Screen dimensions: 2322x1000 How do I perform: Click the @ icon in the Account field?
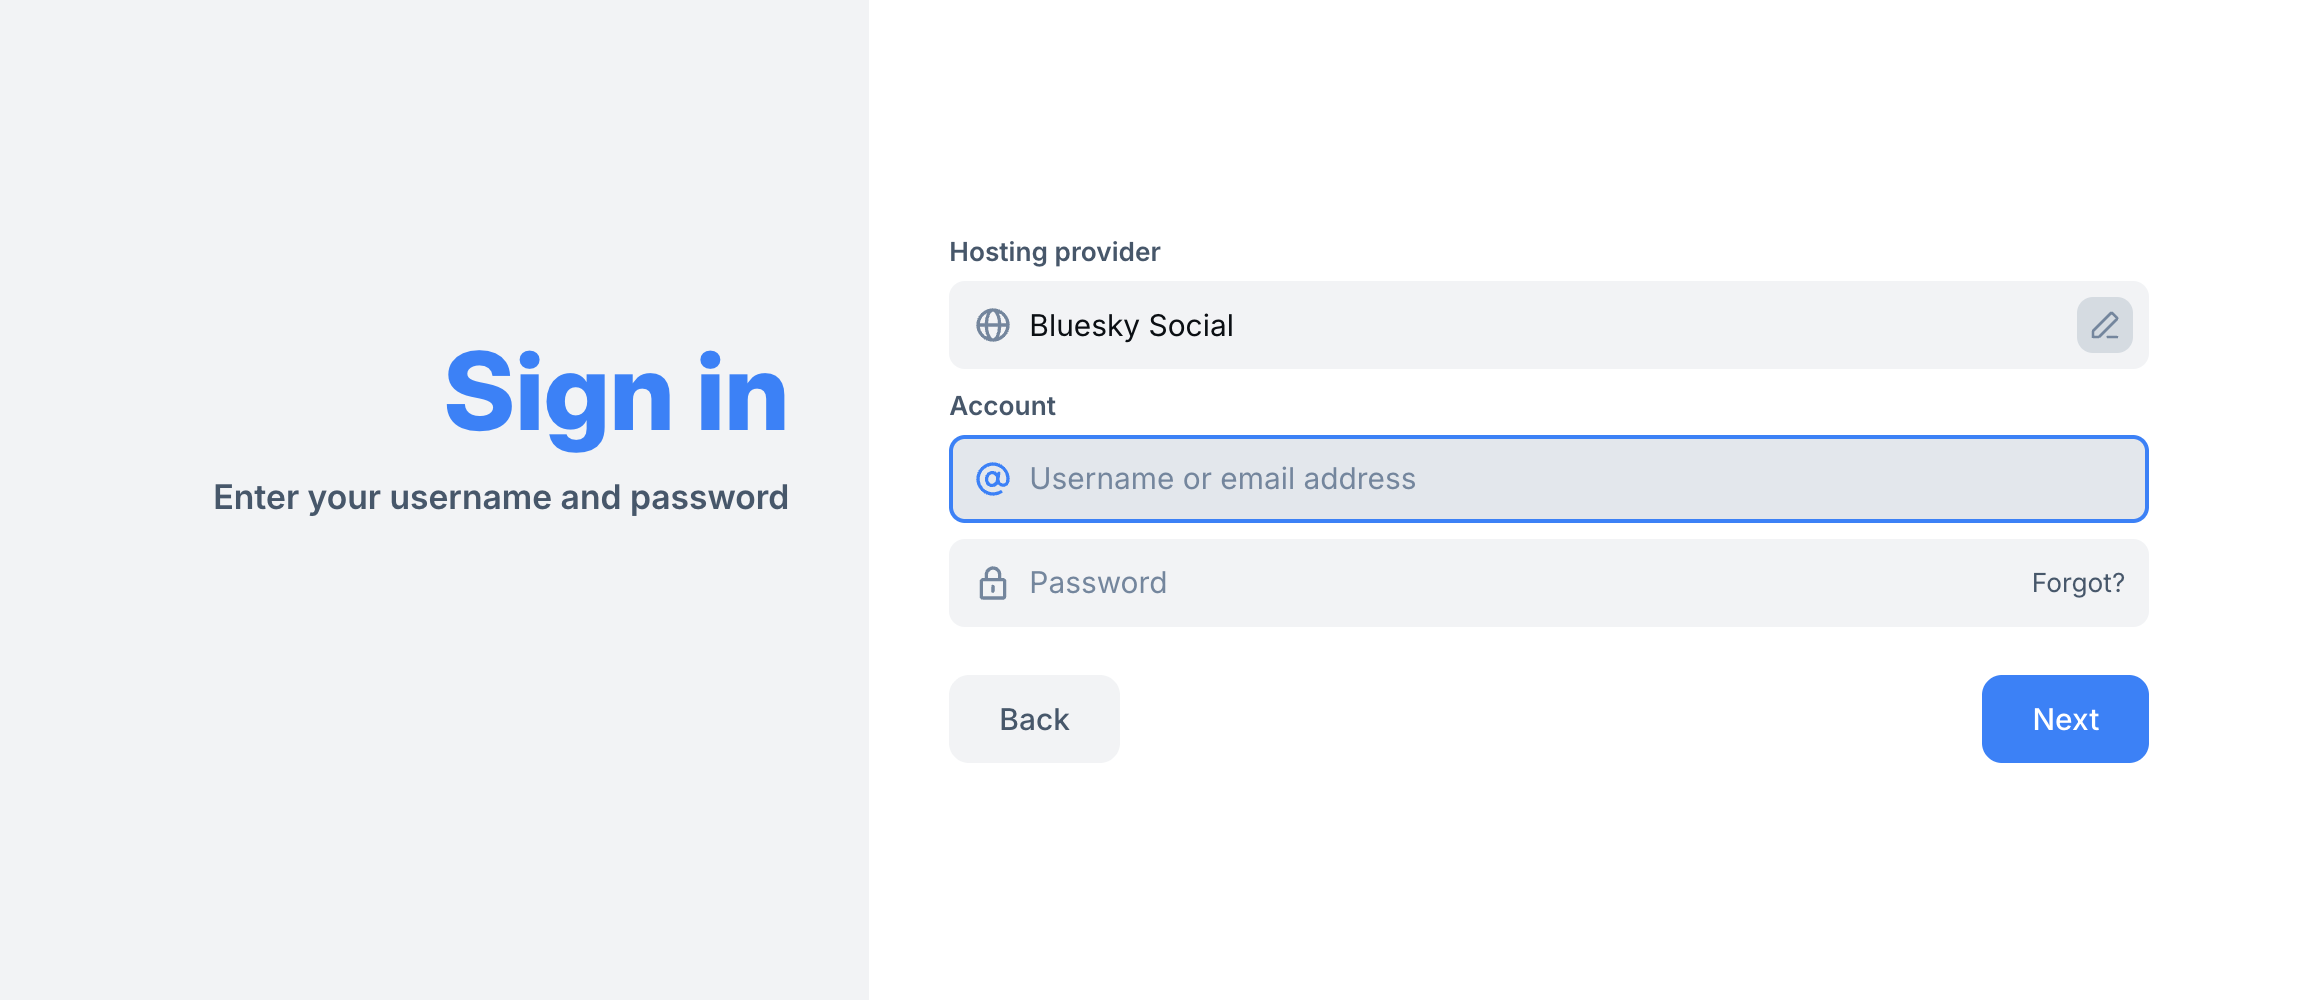click(x=992, y=479)
